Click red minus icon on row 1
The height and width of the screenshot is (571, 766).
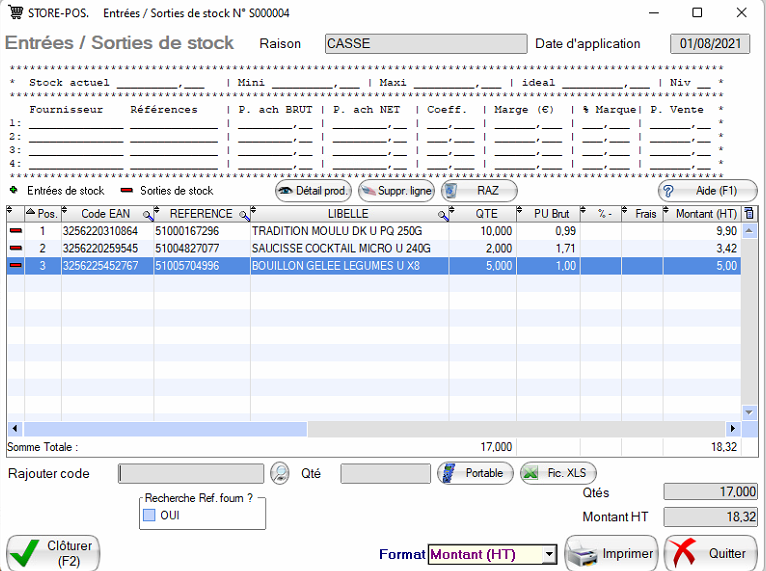coord(15,231)
